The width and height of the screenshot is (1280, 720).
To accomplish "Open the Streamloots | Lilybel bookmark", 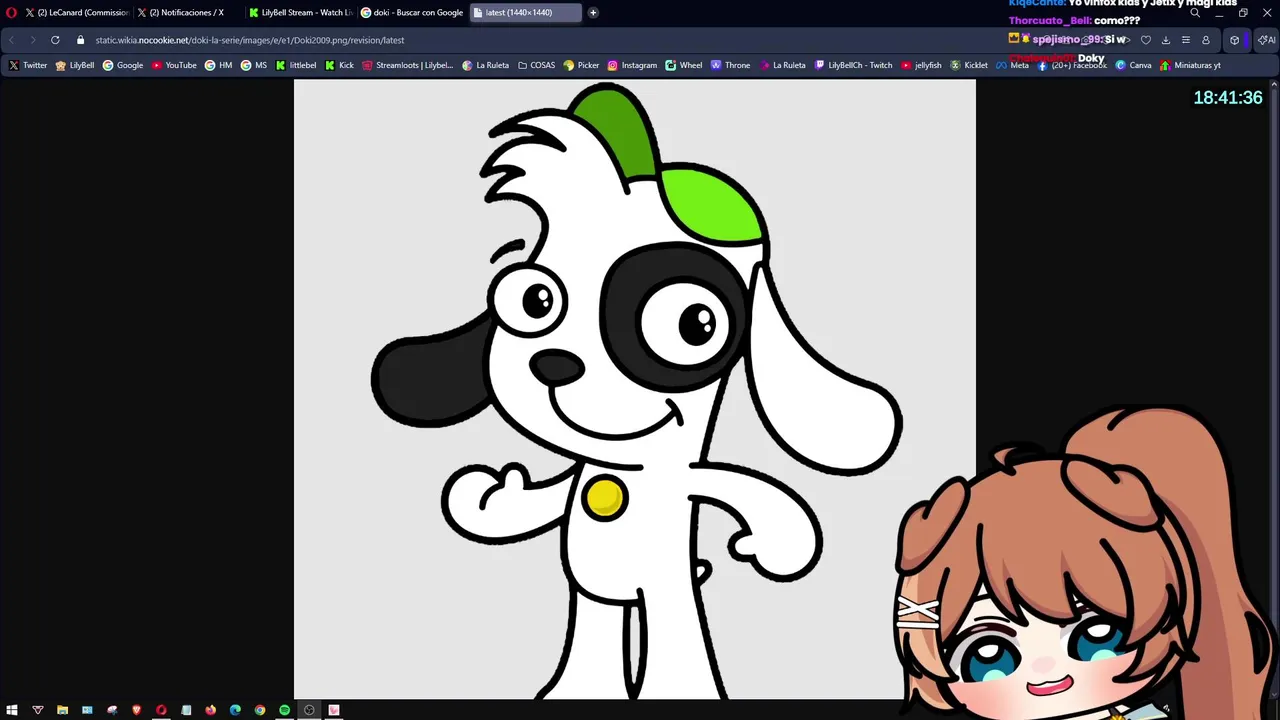I will pos(408,65).
